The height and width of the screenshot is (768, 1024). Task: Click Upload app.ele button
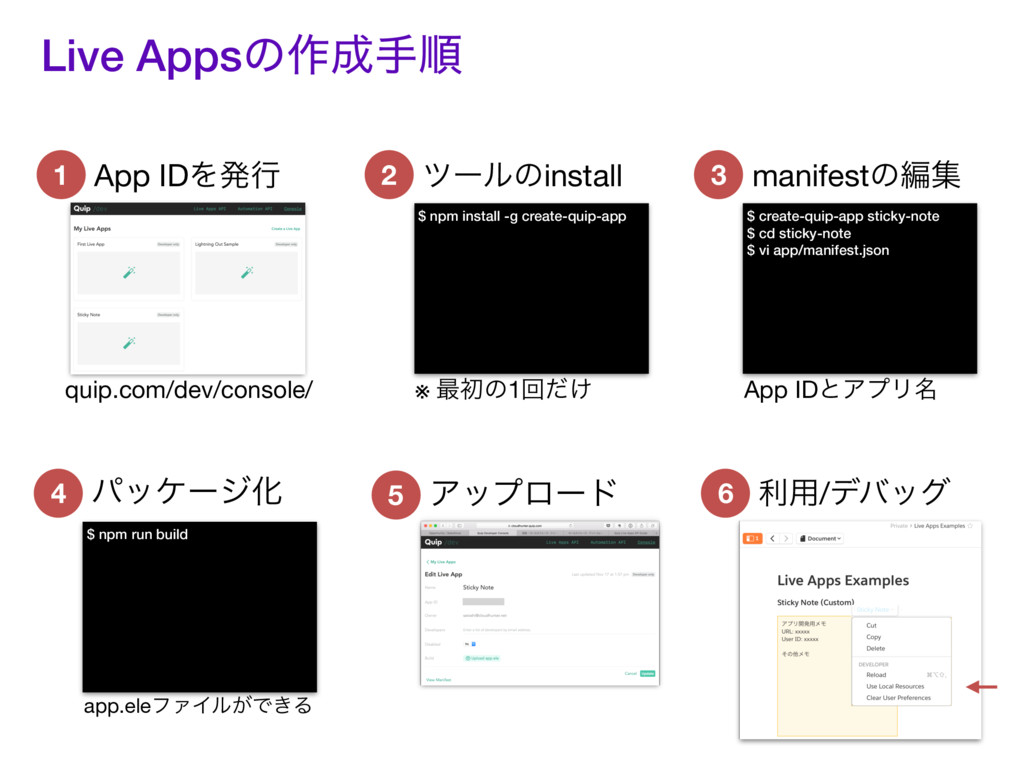(482, 658)
